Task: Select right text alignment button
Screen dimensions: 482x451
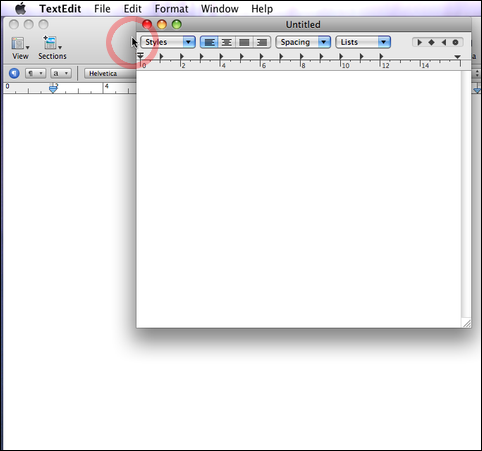Action: pyautogui.click(x=262, y=42)
